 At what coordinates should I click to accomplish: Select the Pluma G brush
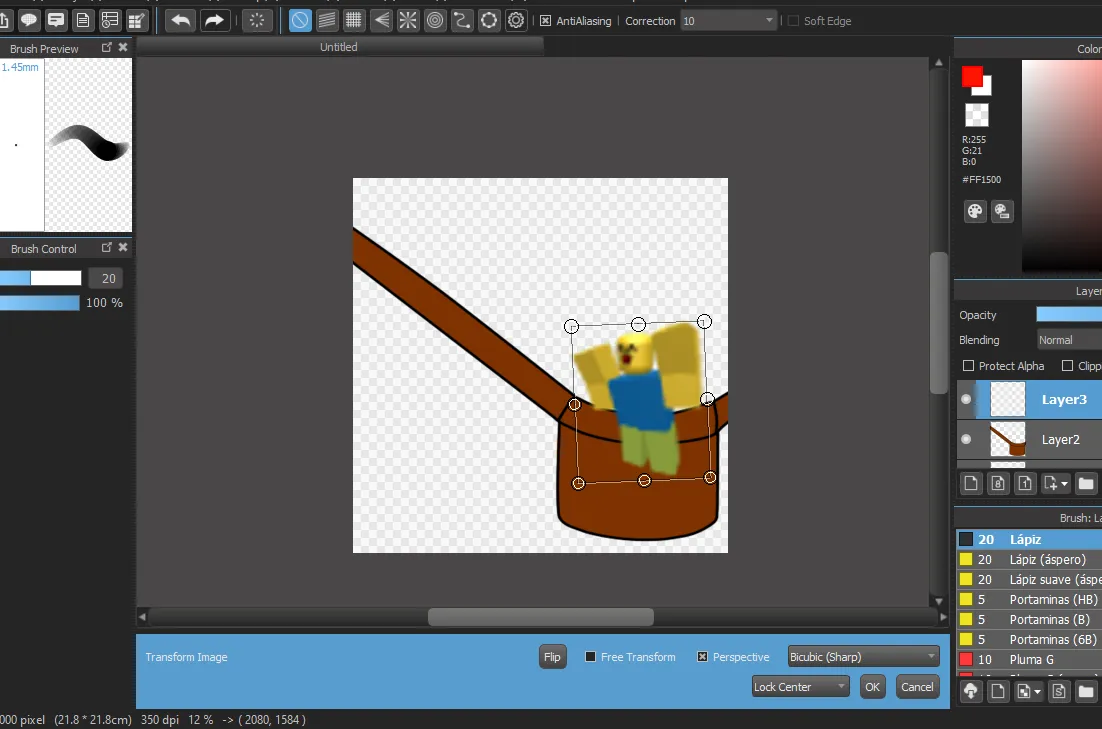pyautogui.click(x=1029, y=659)
